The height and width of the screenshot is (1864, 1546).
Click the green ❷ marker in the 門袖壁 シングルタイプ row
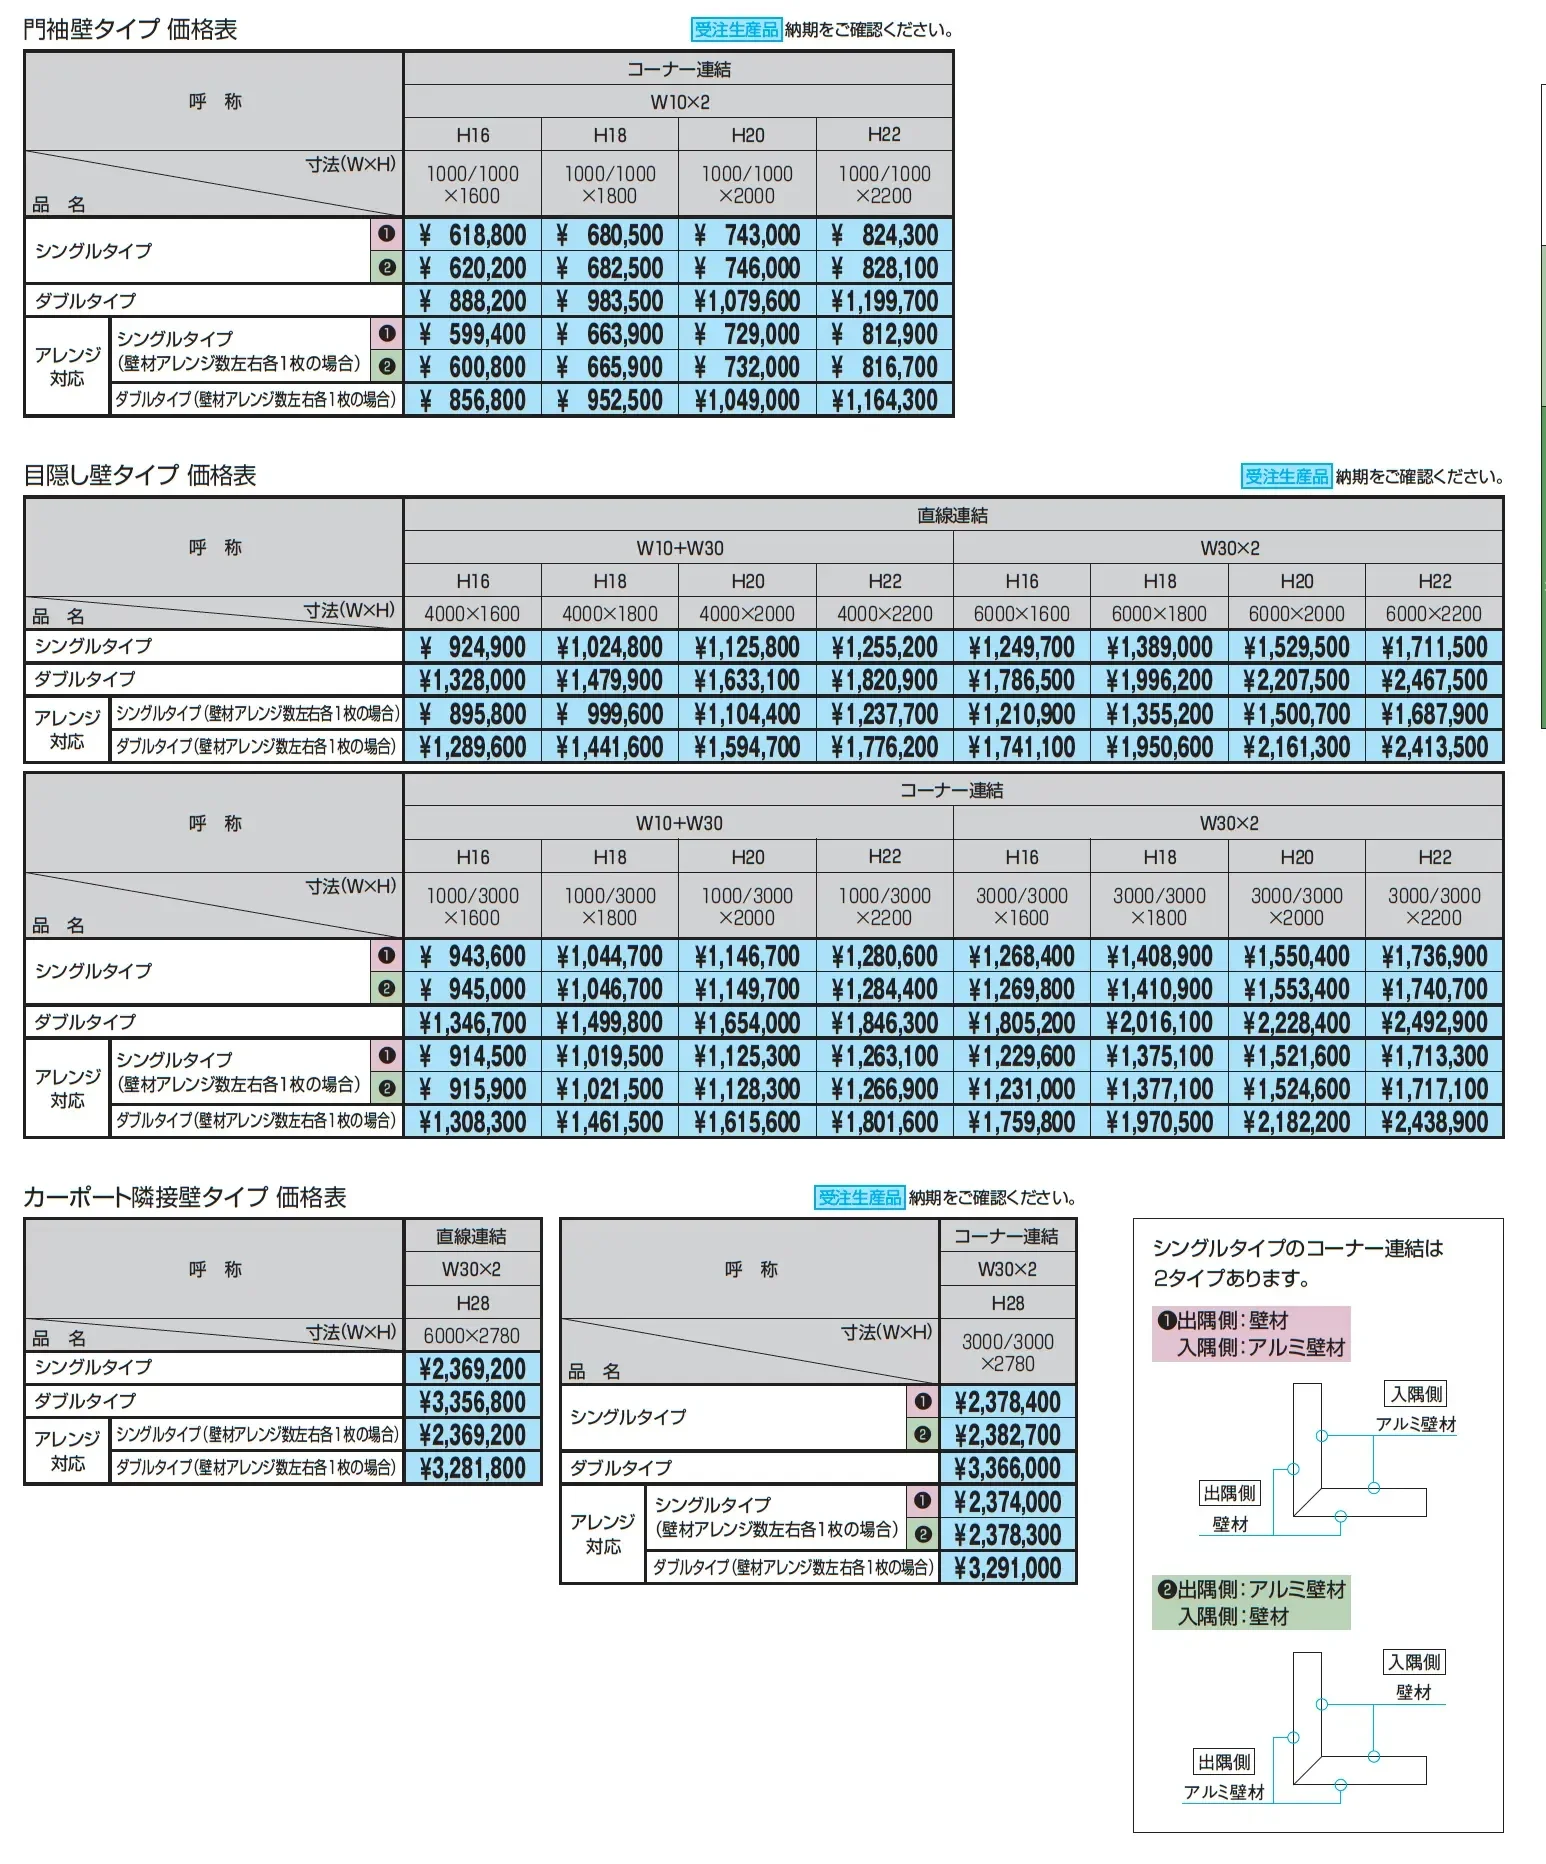[387, 268]
